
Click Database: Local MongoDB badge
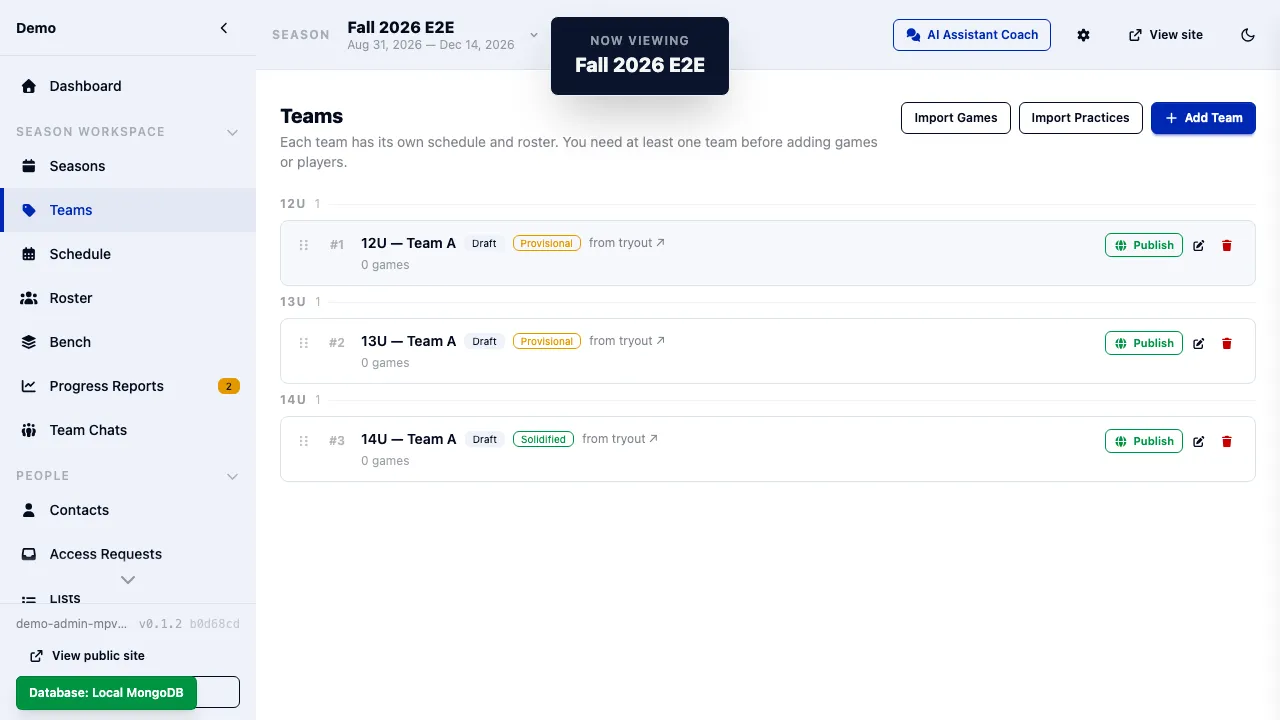pos(106,693)
